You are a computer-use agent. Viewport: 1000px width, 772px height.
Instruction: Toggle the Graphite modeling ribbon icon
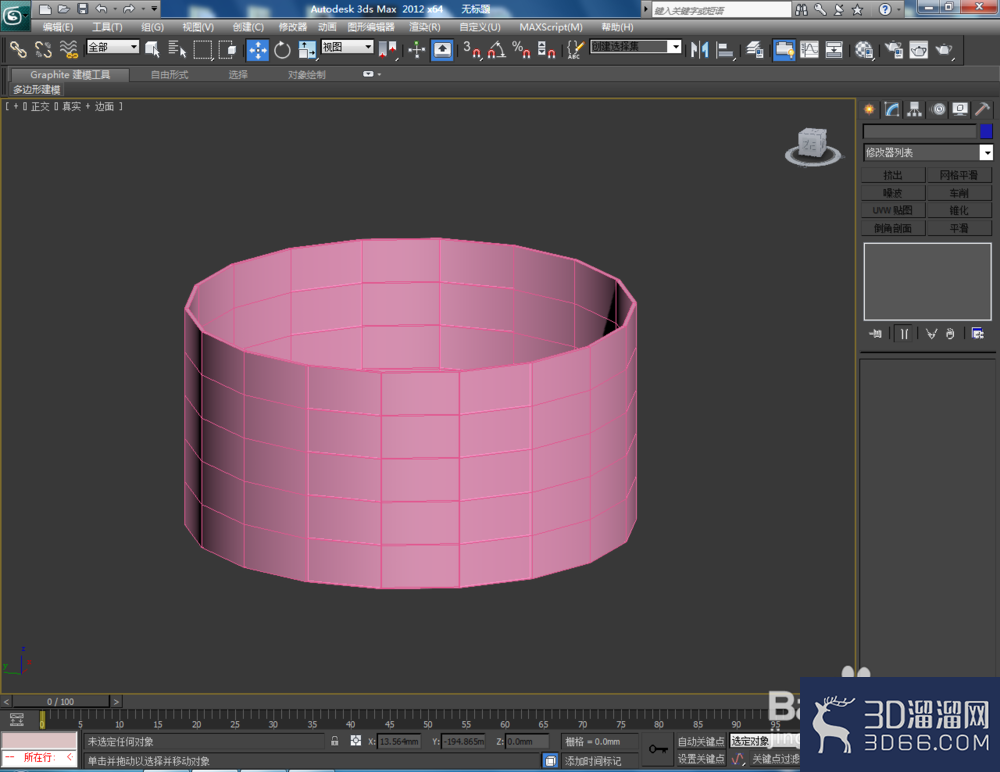point(784,50)
